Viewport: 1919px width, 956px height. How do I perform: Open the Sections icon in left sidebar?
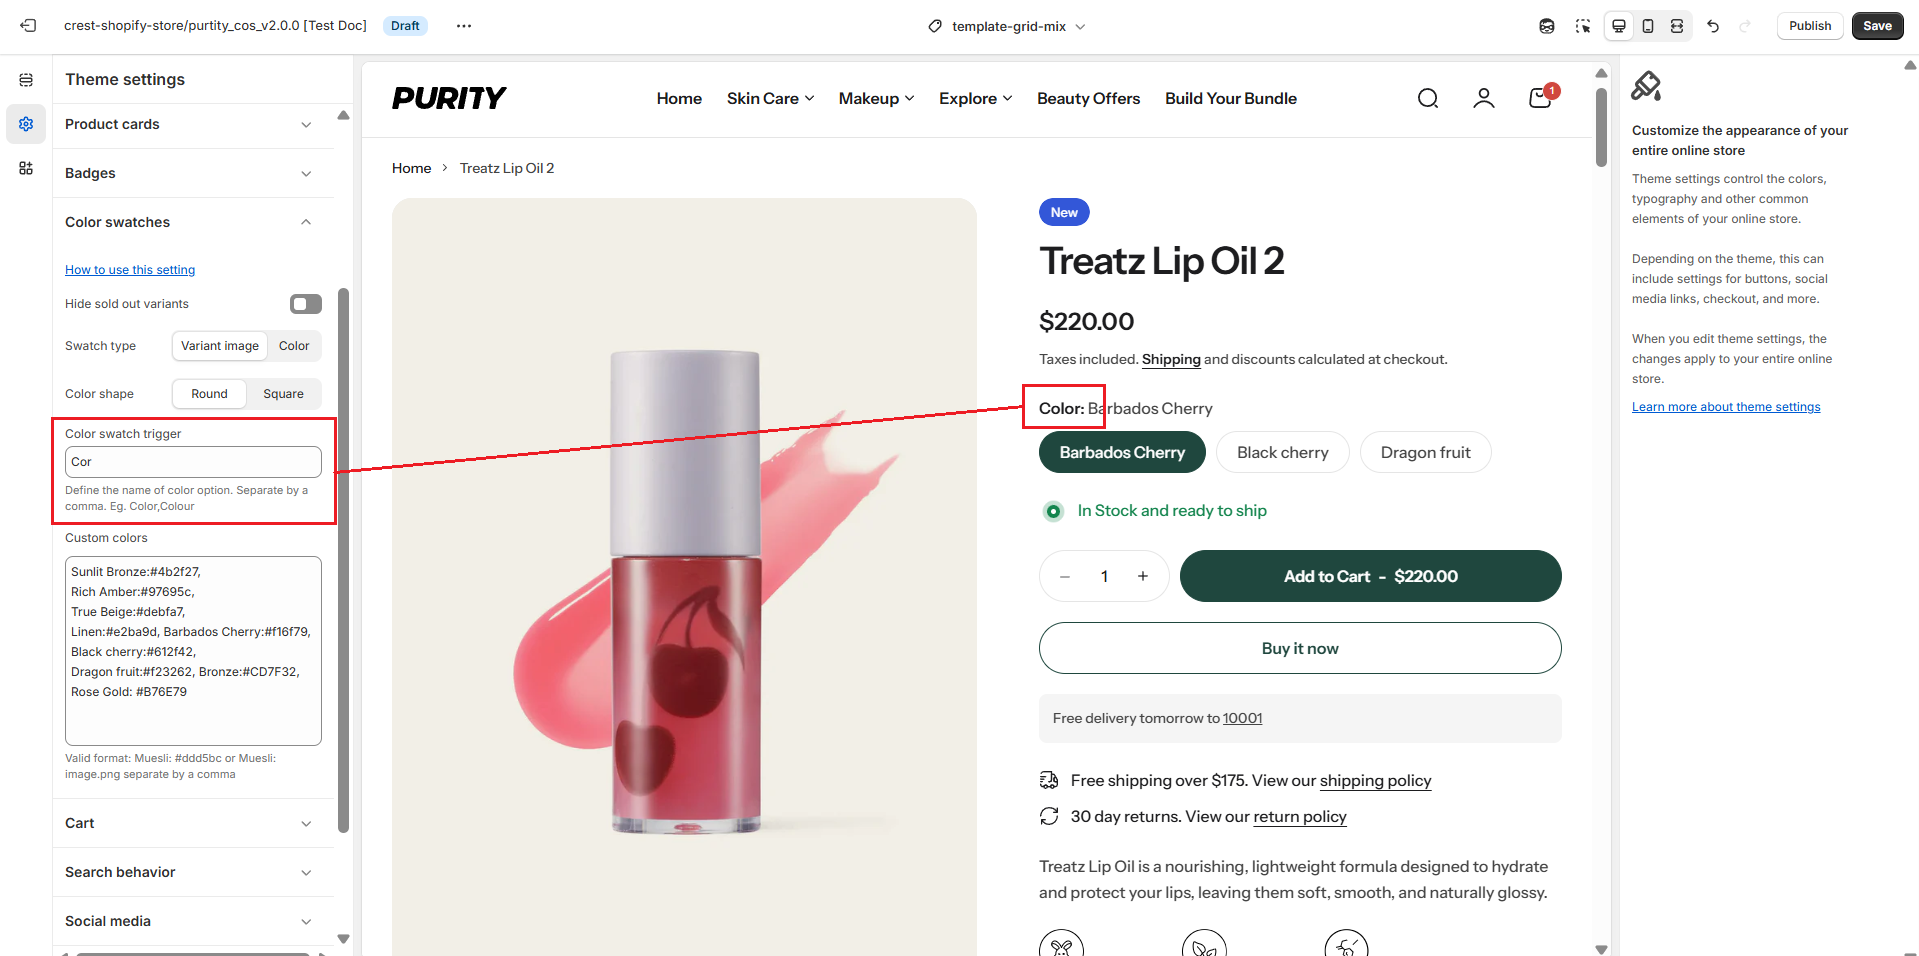click(26, 80)
